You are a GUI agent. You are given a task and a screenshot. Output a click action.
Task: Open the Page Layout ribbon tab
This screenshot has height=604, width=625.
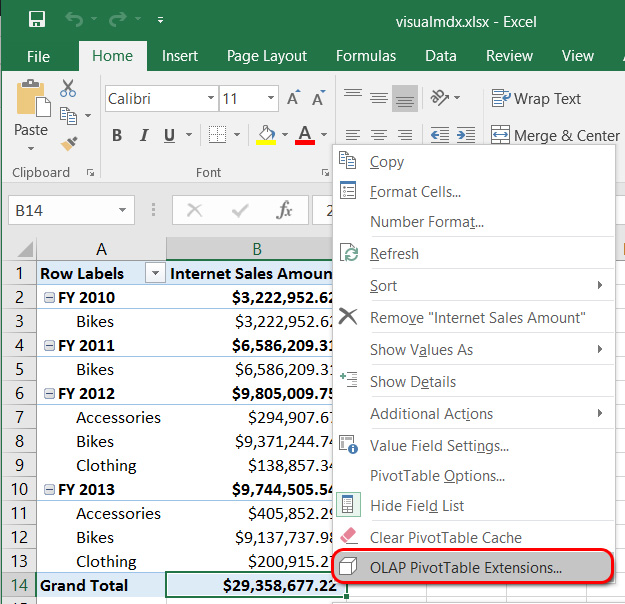[x=266, y=56]
